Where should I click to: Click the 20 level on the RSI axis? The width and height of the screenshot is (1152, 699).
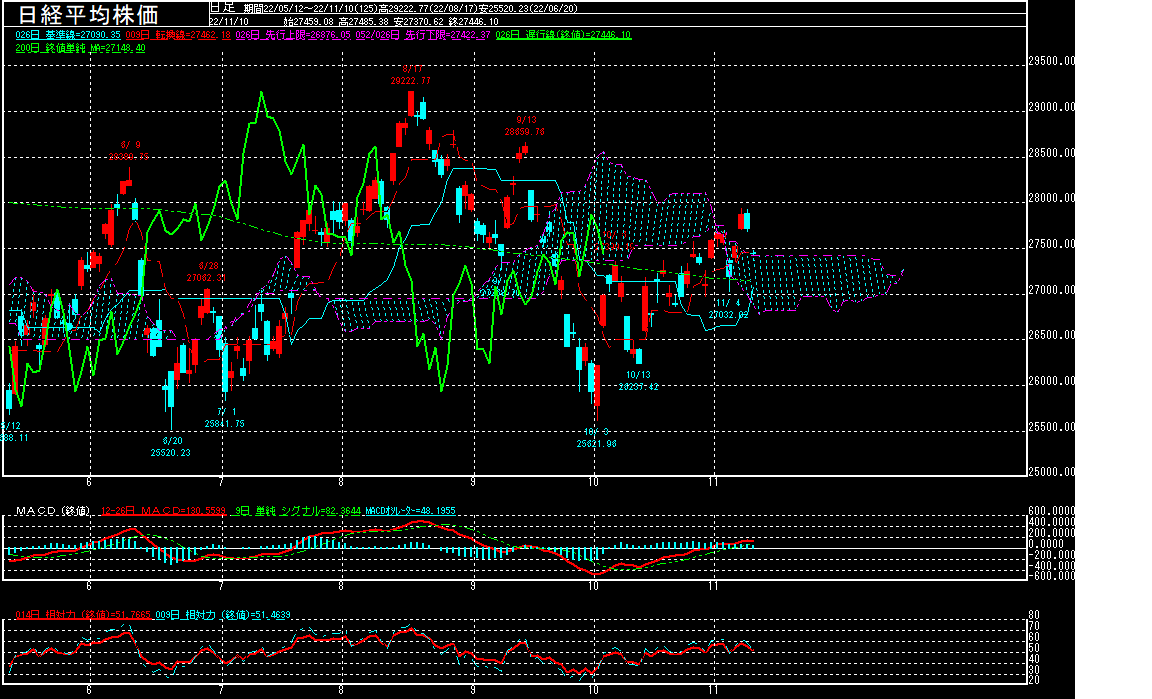1034,680
